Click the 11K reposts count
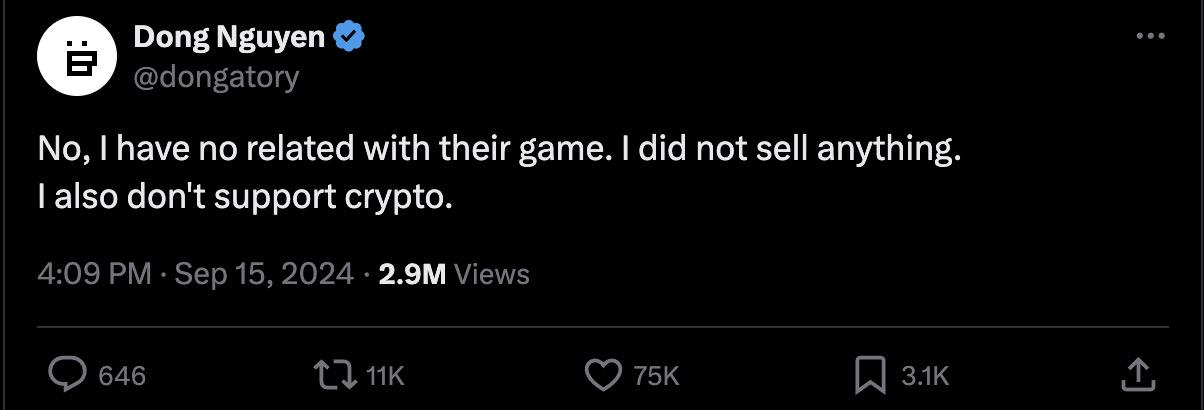Screen dimensions: 1204x410 point(384,376)
